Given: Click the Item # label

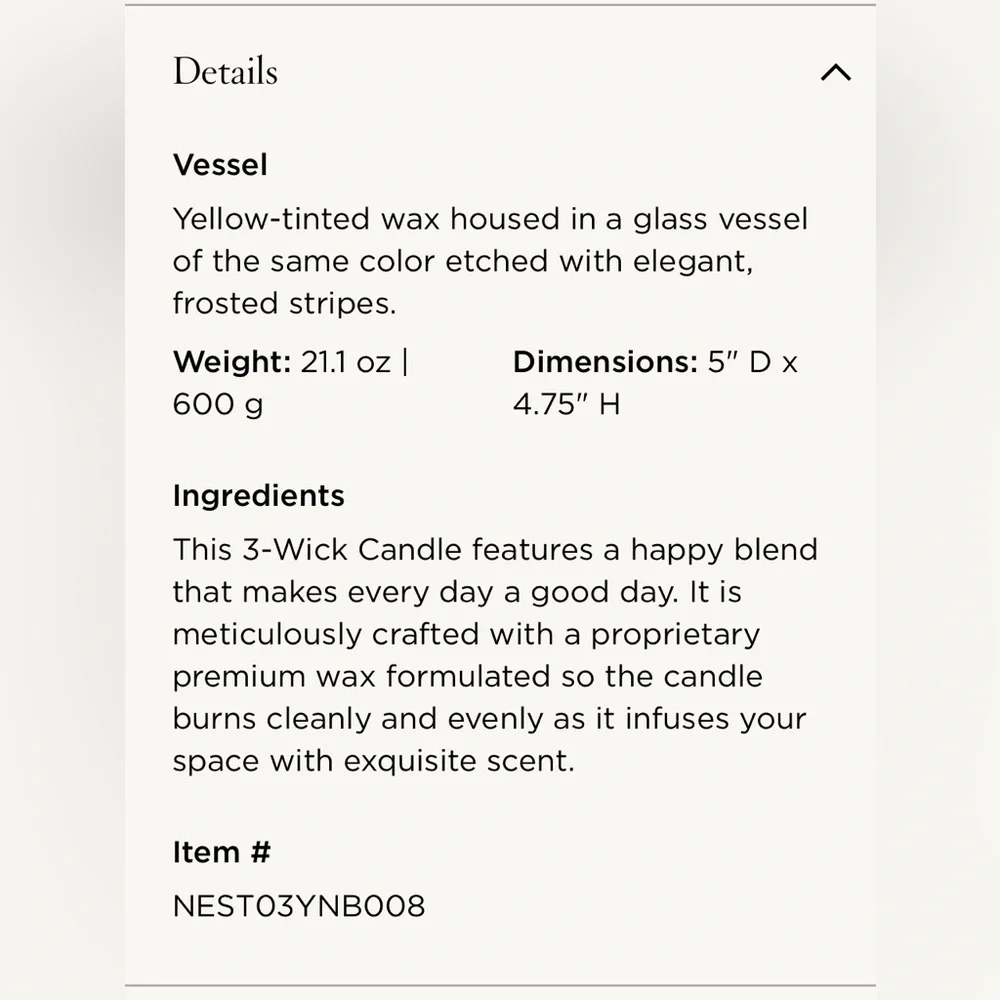Looking at the screenshot, I should [x=221, y=853].
